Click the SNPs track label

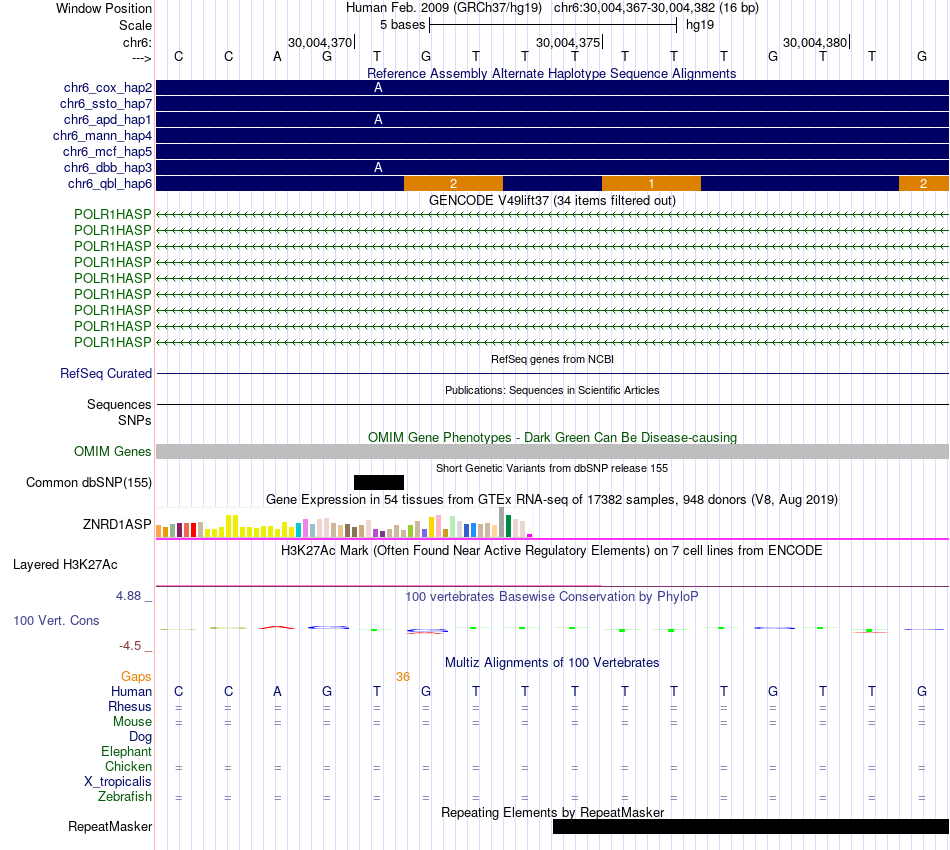135,420
